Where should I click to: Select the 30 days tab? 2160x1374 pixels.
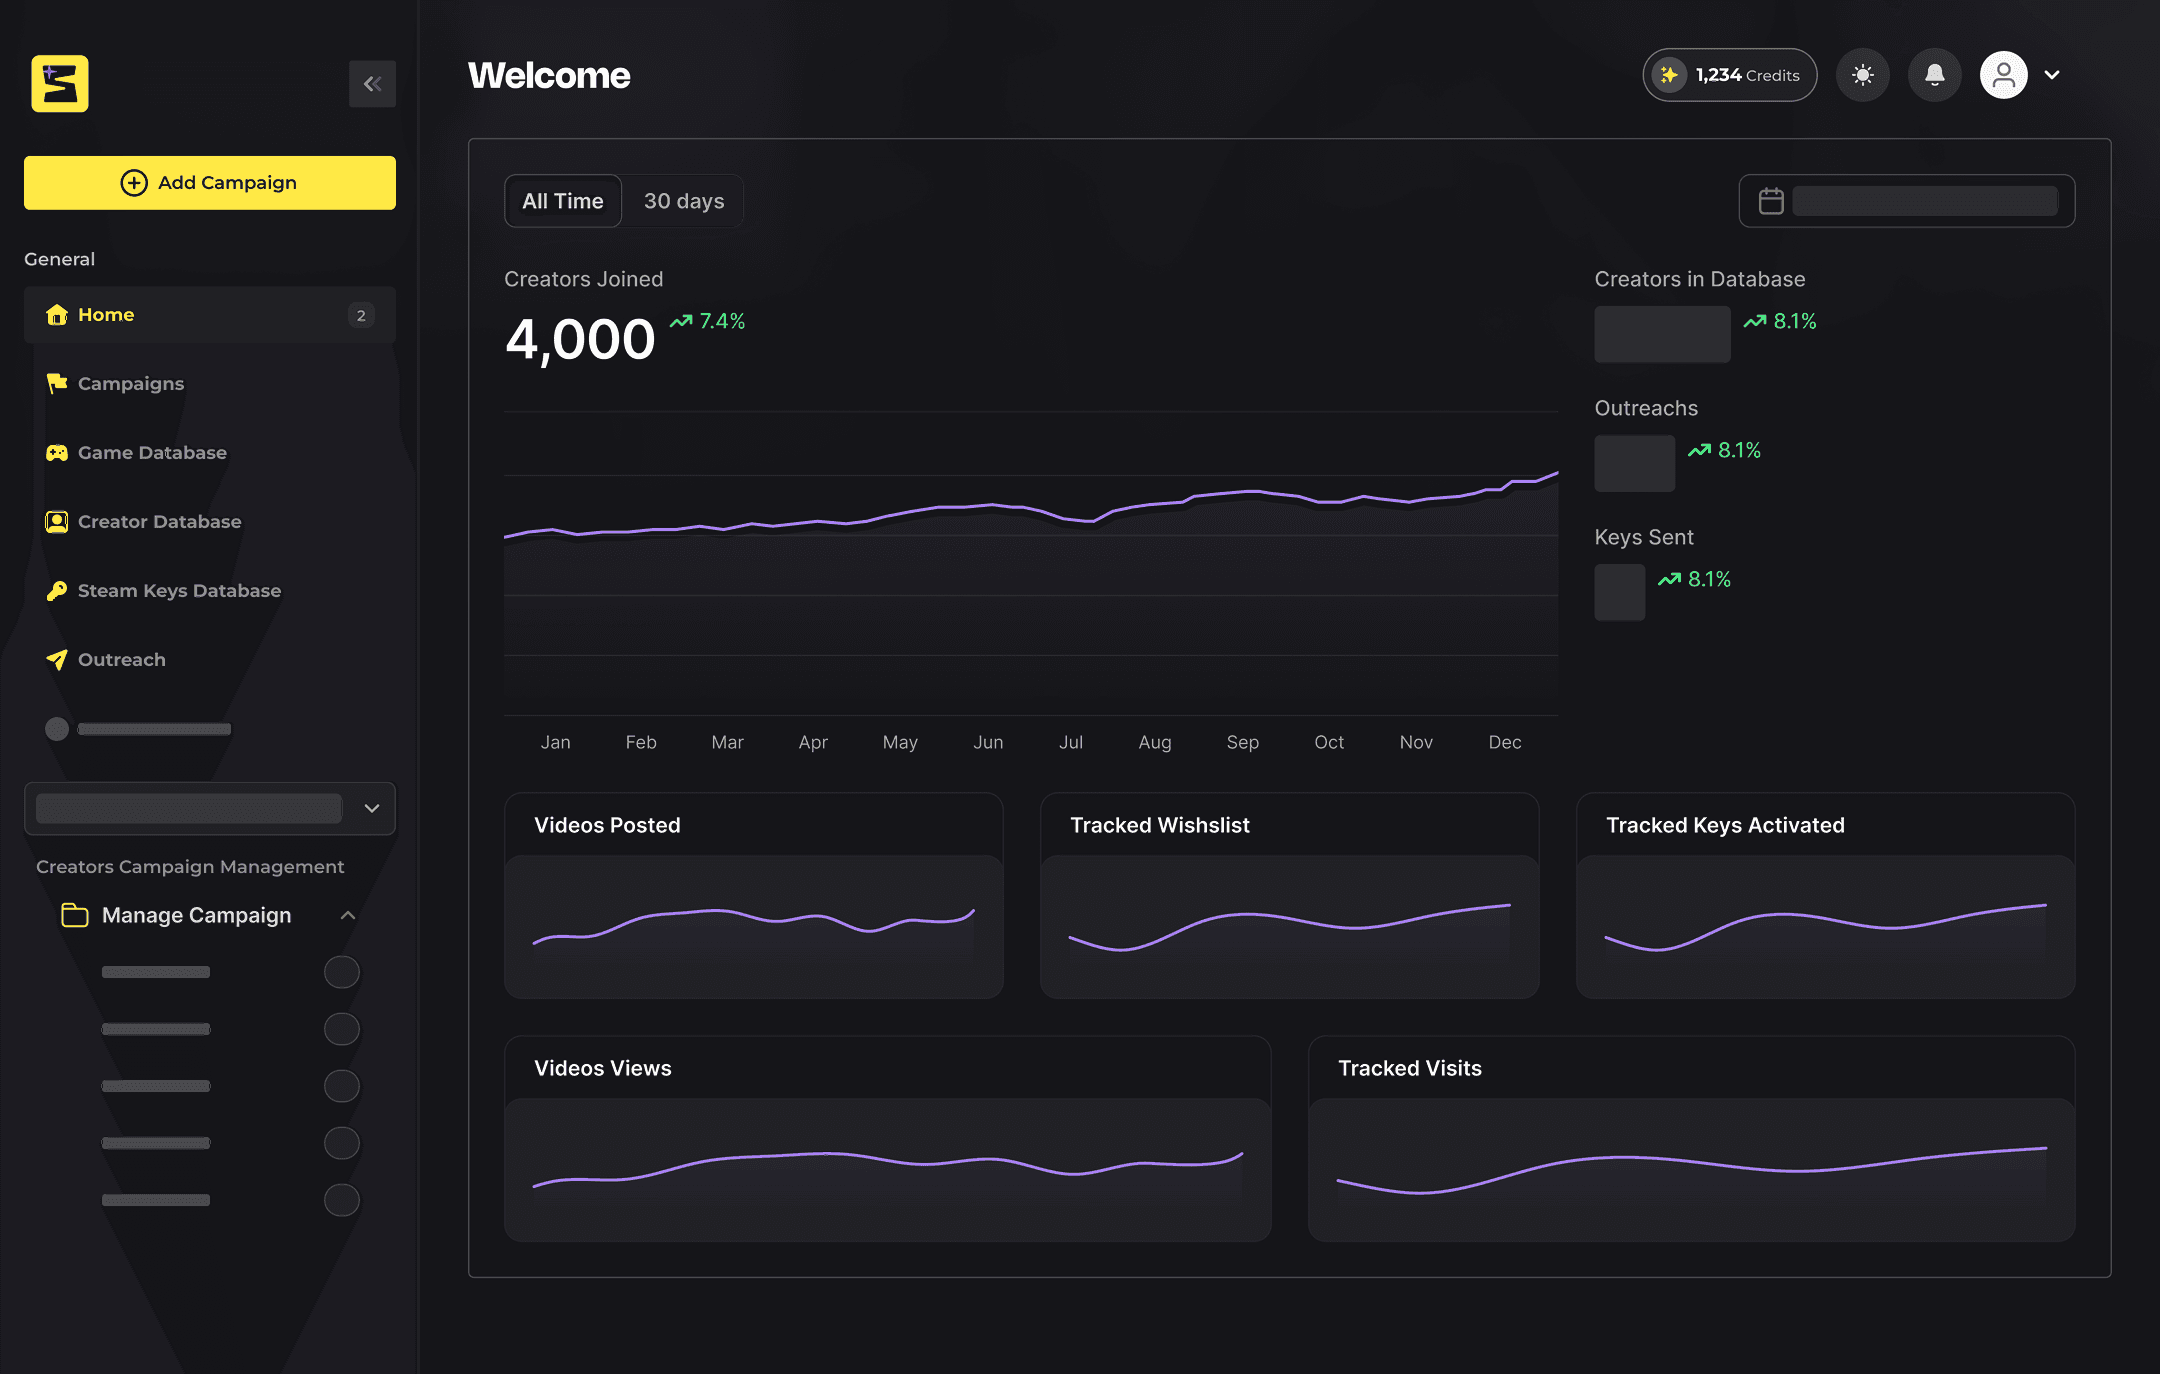(x=684, y=201)
